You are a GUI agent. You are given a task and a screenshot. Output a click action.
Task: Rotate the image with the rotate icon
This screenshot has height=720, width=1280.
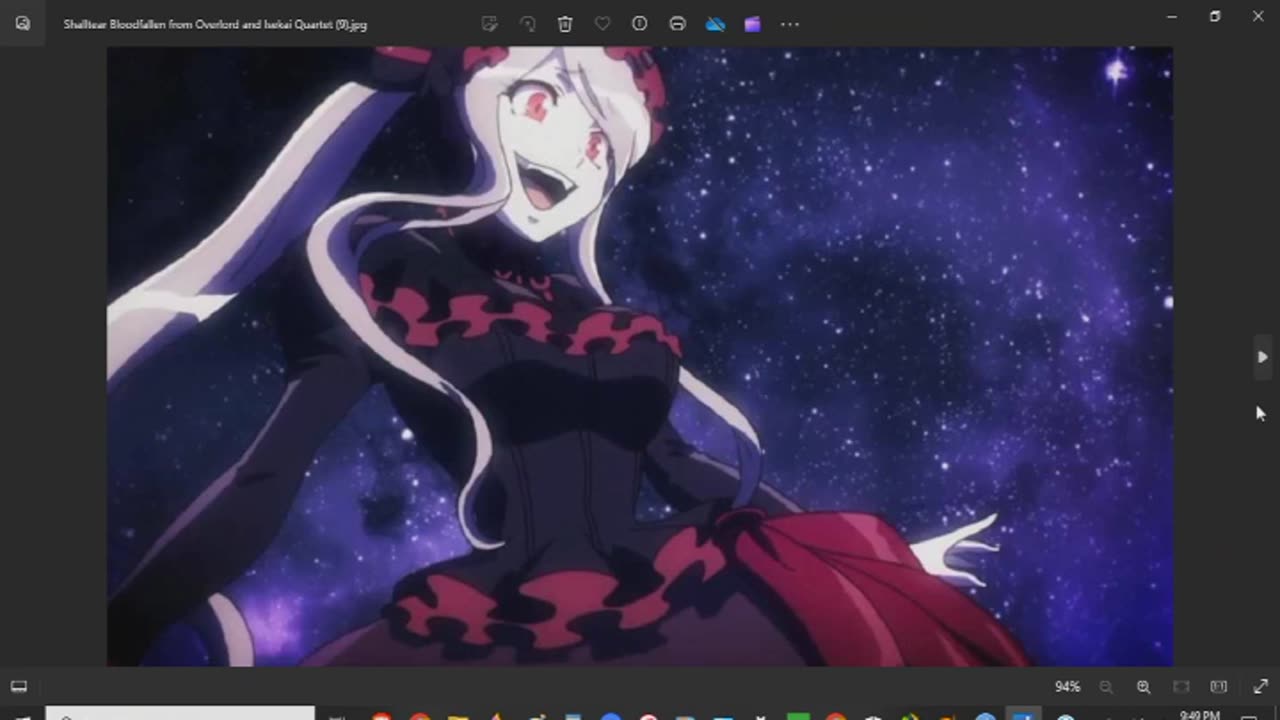pos(527,24)
